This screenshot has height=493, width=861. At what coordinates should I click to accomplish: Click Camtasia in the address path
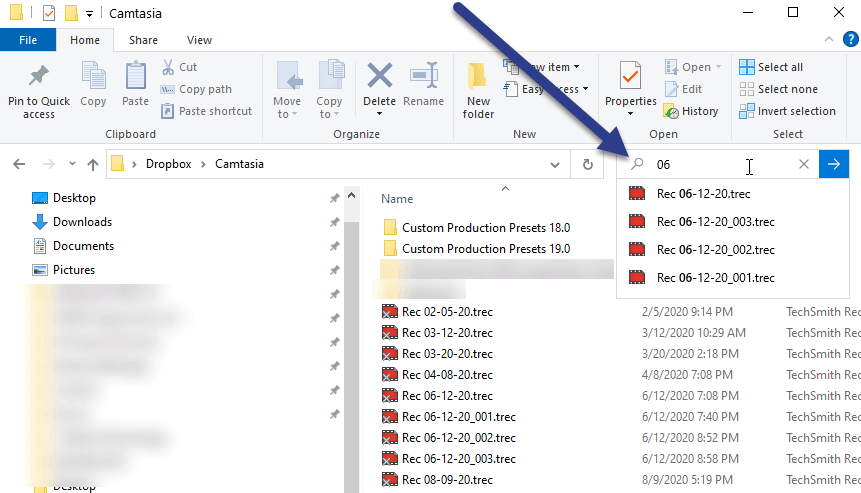(x=239, y=164)
